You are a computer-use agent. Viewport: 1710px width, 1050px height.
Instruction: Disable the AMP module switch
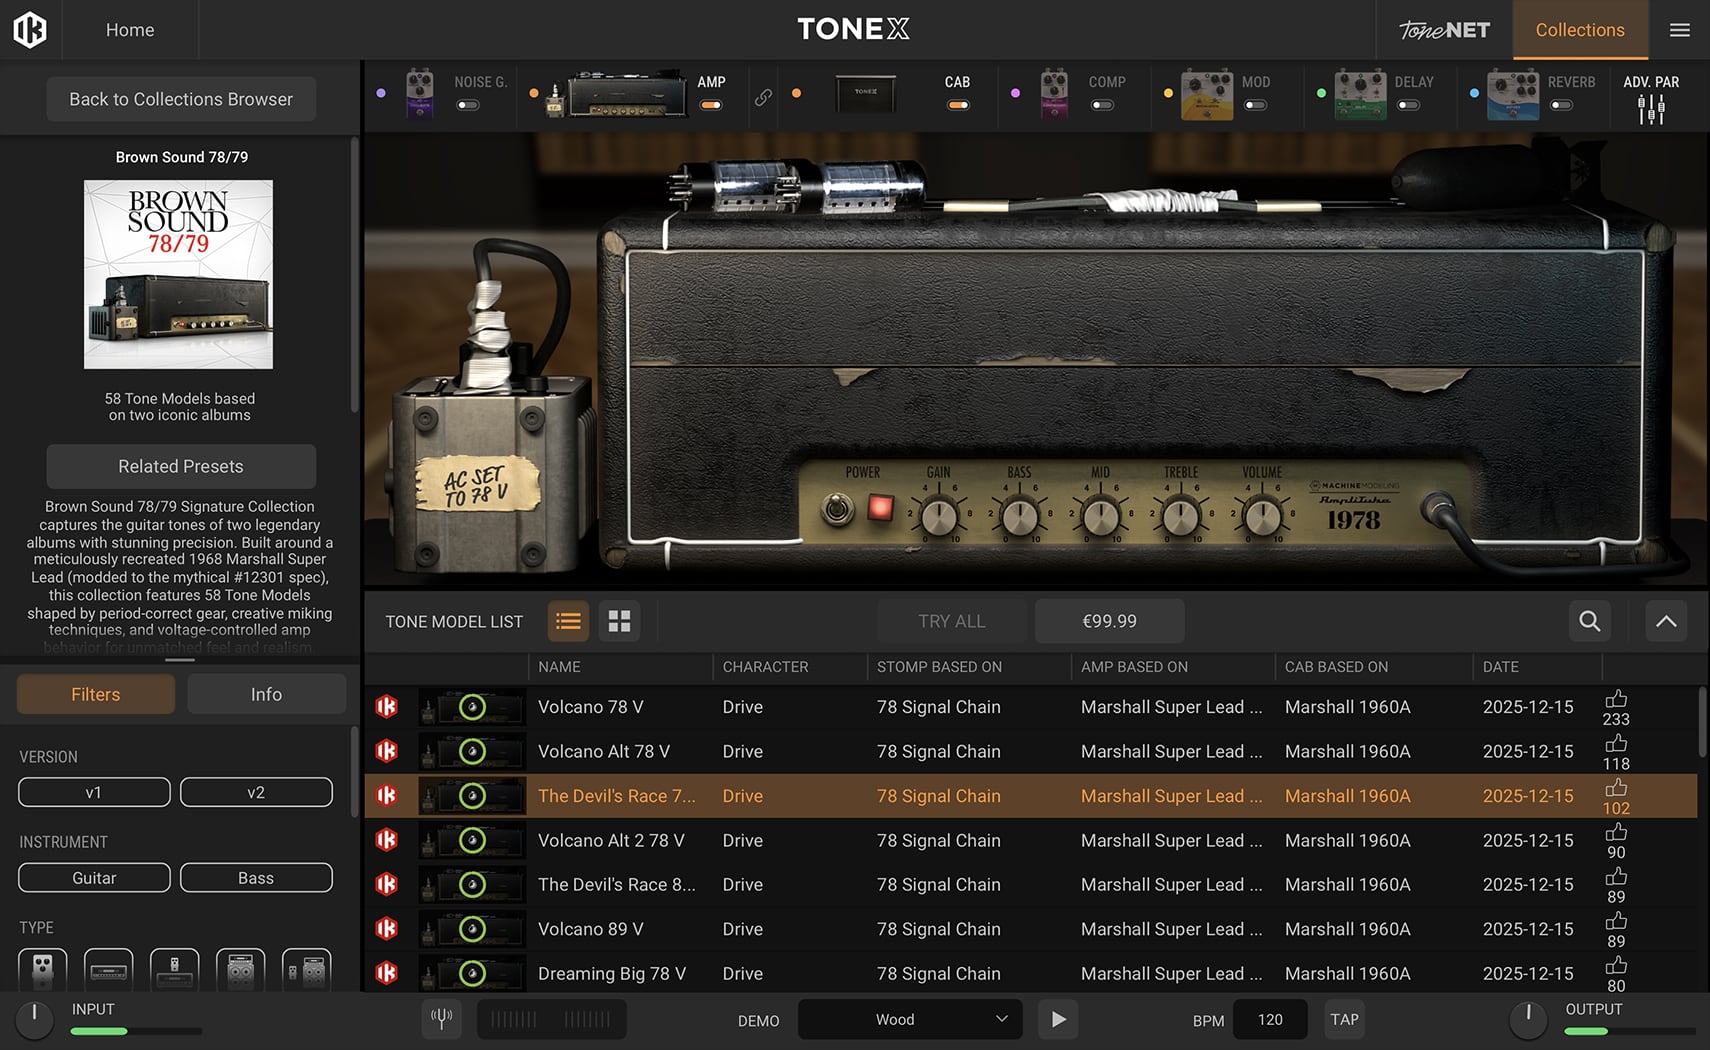711,105
